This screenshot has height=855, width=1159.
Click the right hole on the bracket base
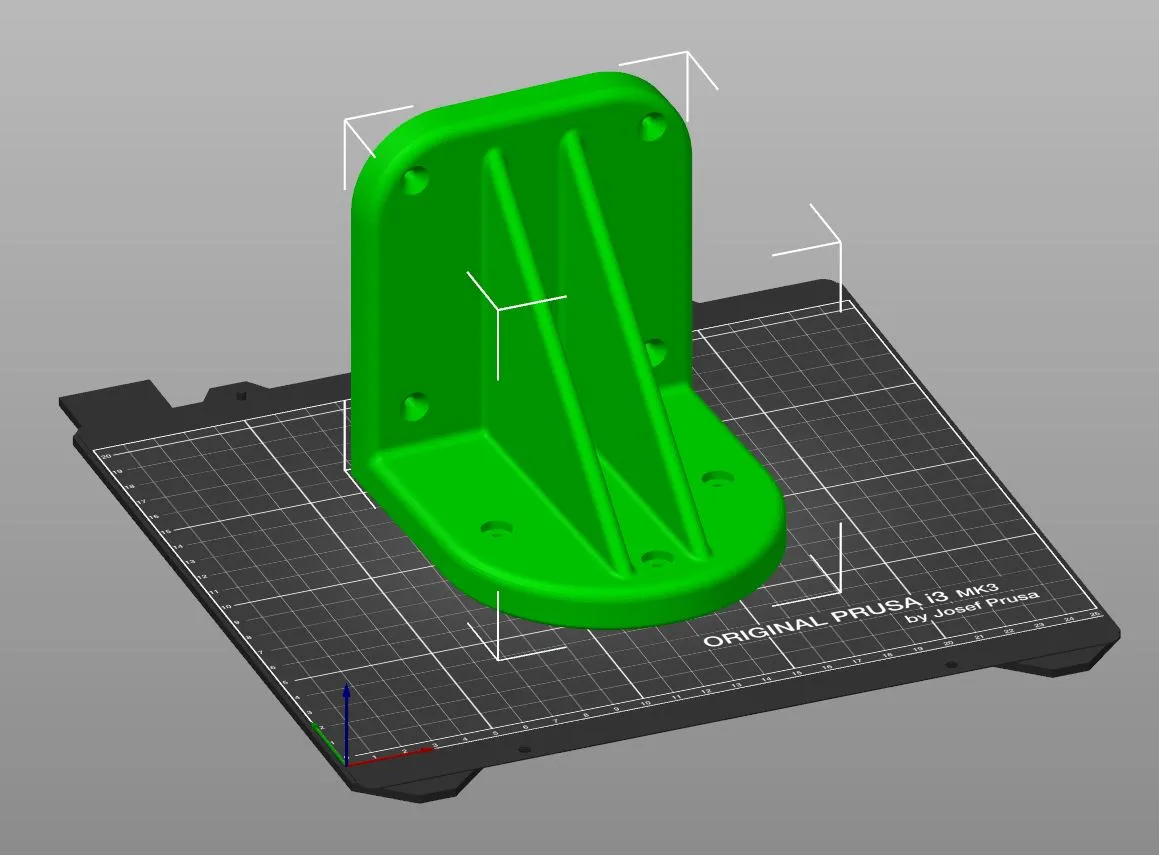pos(716,479)
